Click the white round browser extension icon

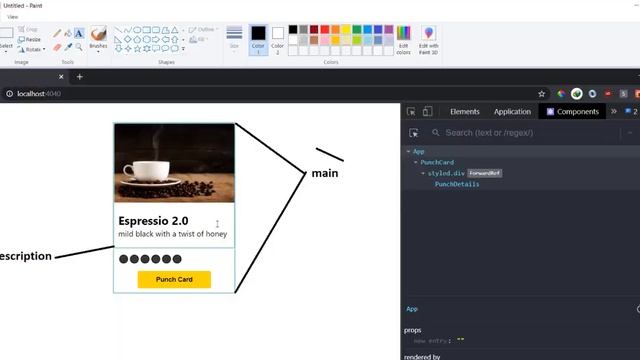577,94
